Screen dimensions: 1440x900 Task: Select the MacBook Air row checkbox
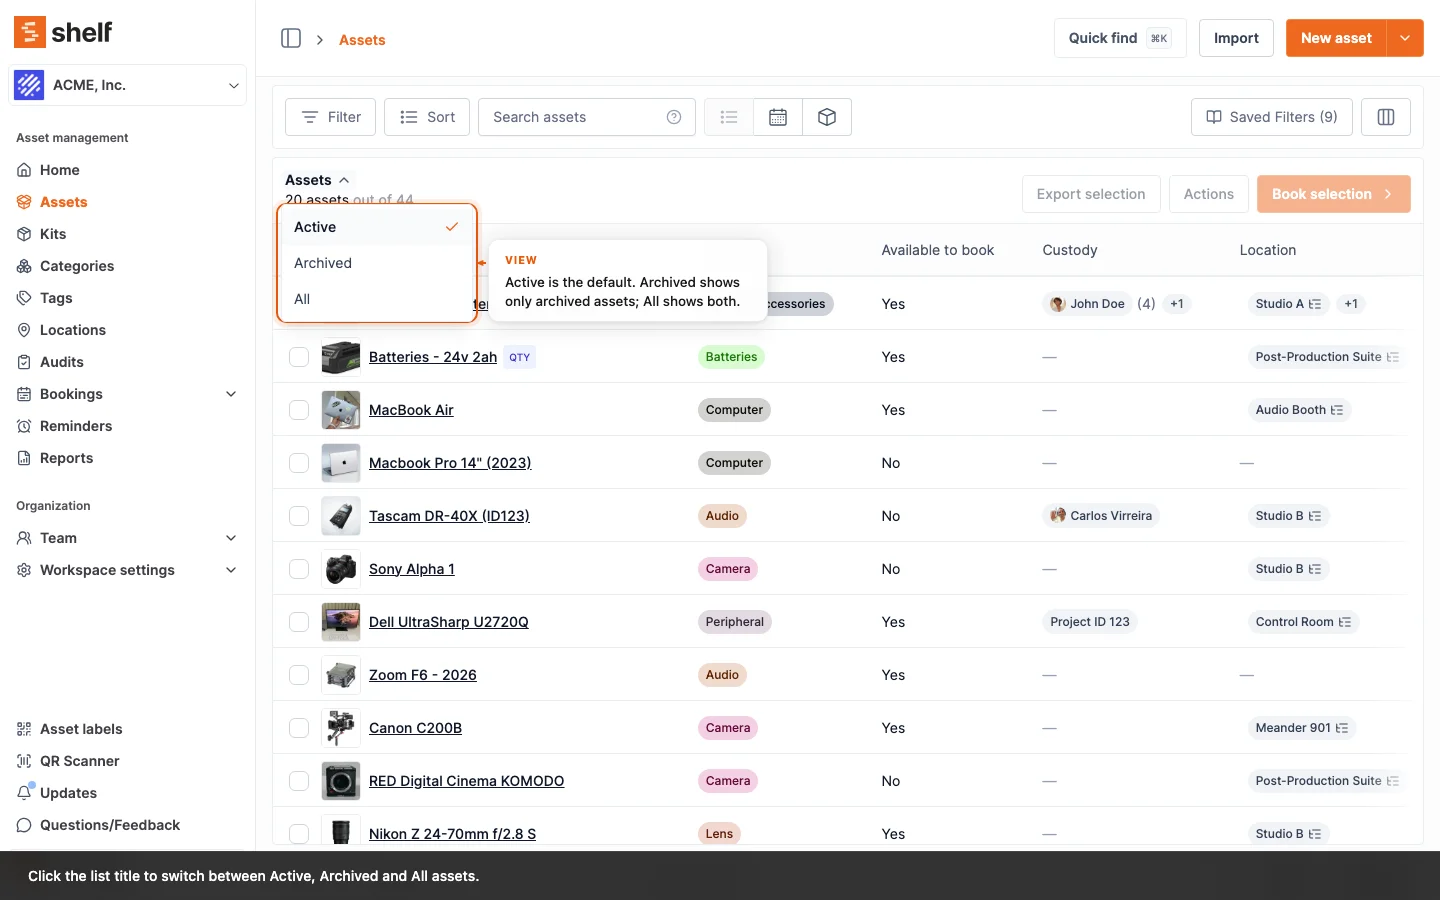click(299, 410)
